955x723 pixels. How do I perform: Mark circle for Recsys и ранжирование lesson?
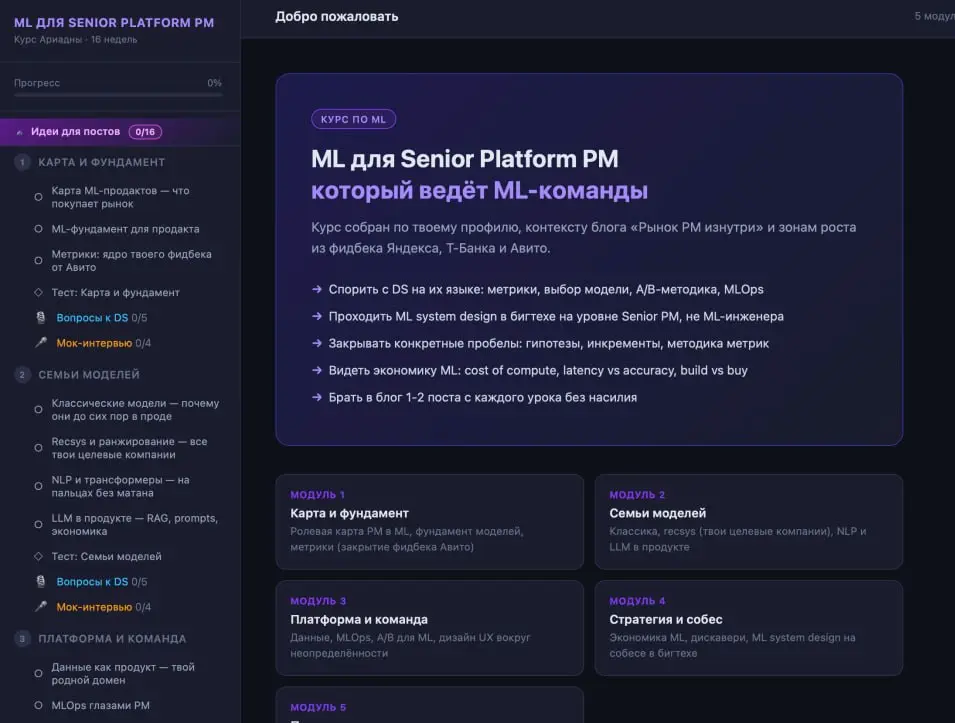(x=38, y=448)
